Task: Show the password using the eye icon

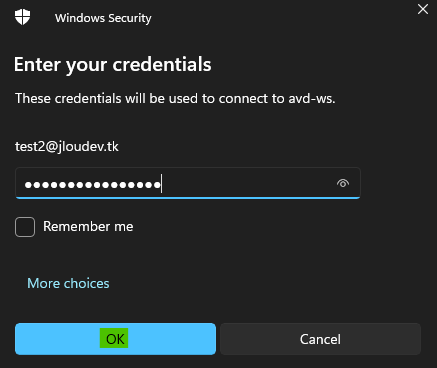Action: point(343,183)
